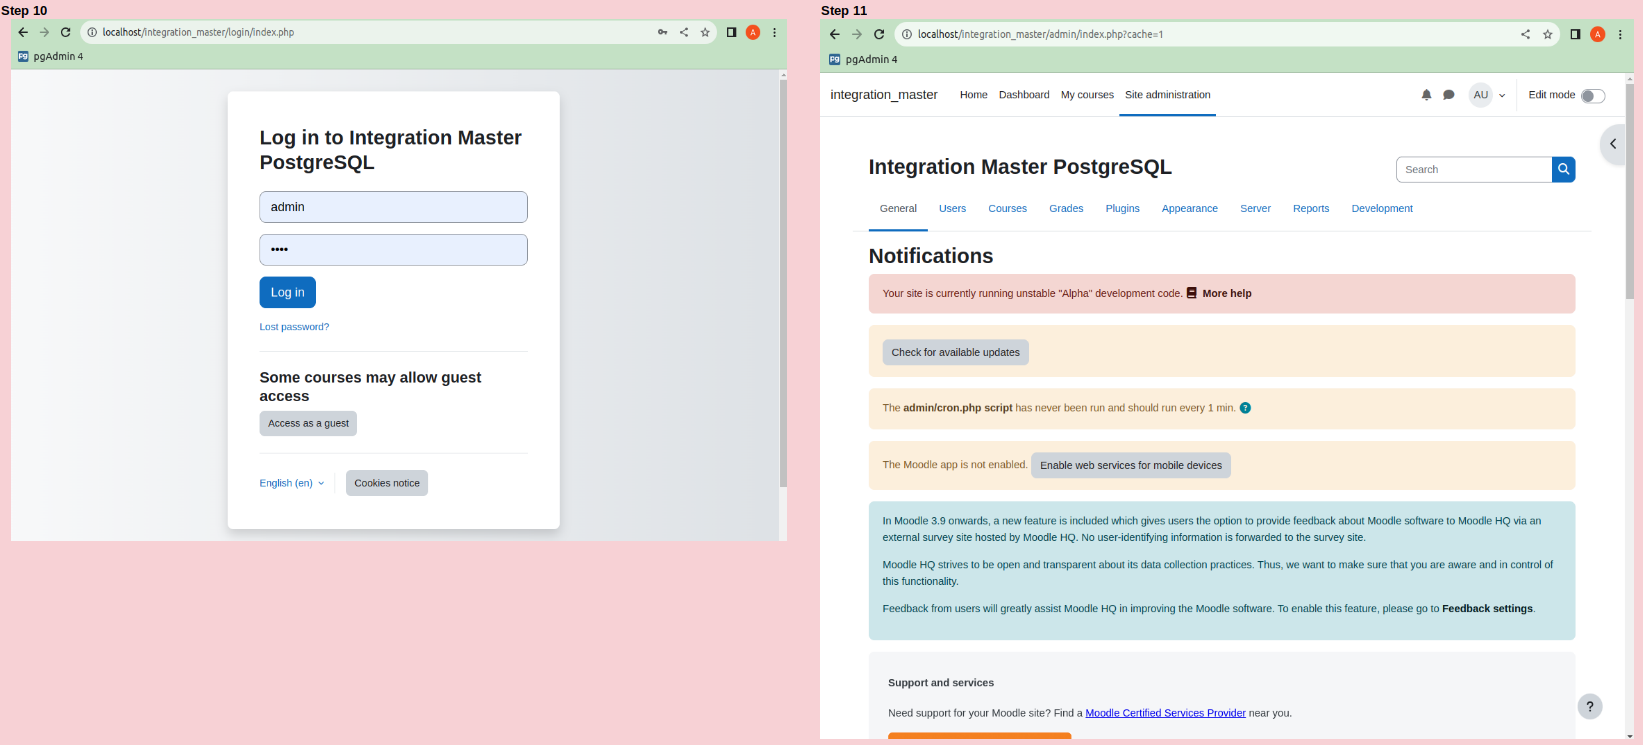1643x745 pixels.
Task: Click password key icon in Step 10 address bar
Action: click(662, 32)
